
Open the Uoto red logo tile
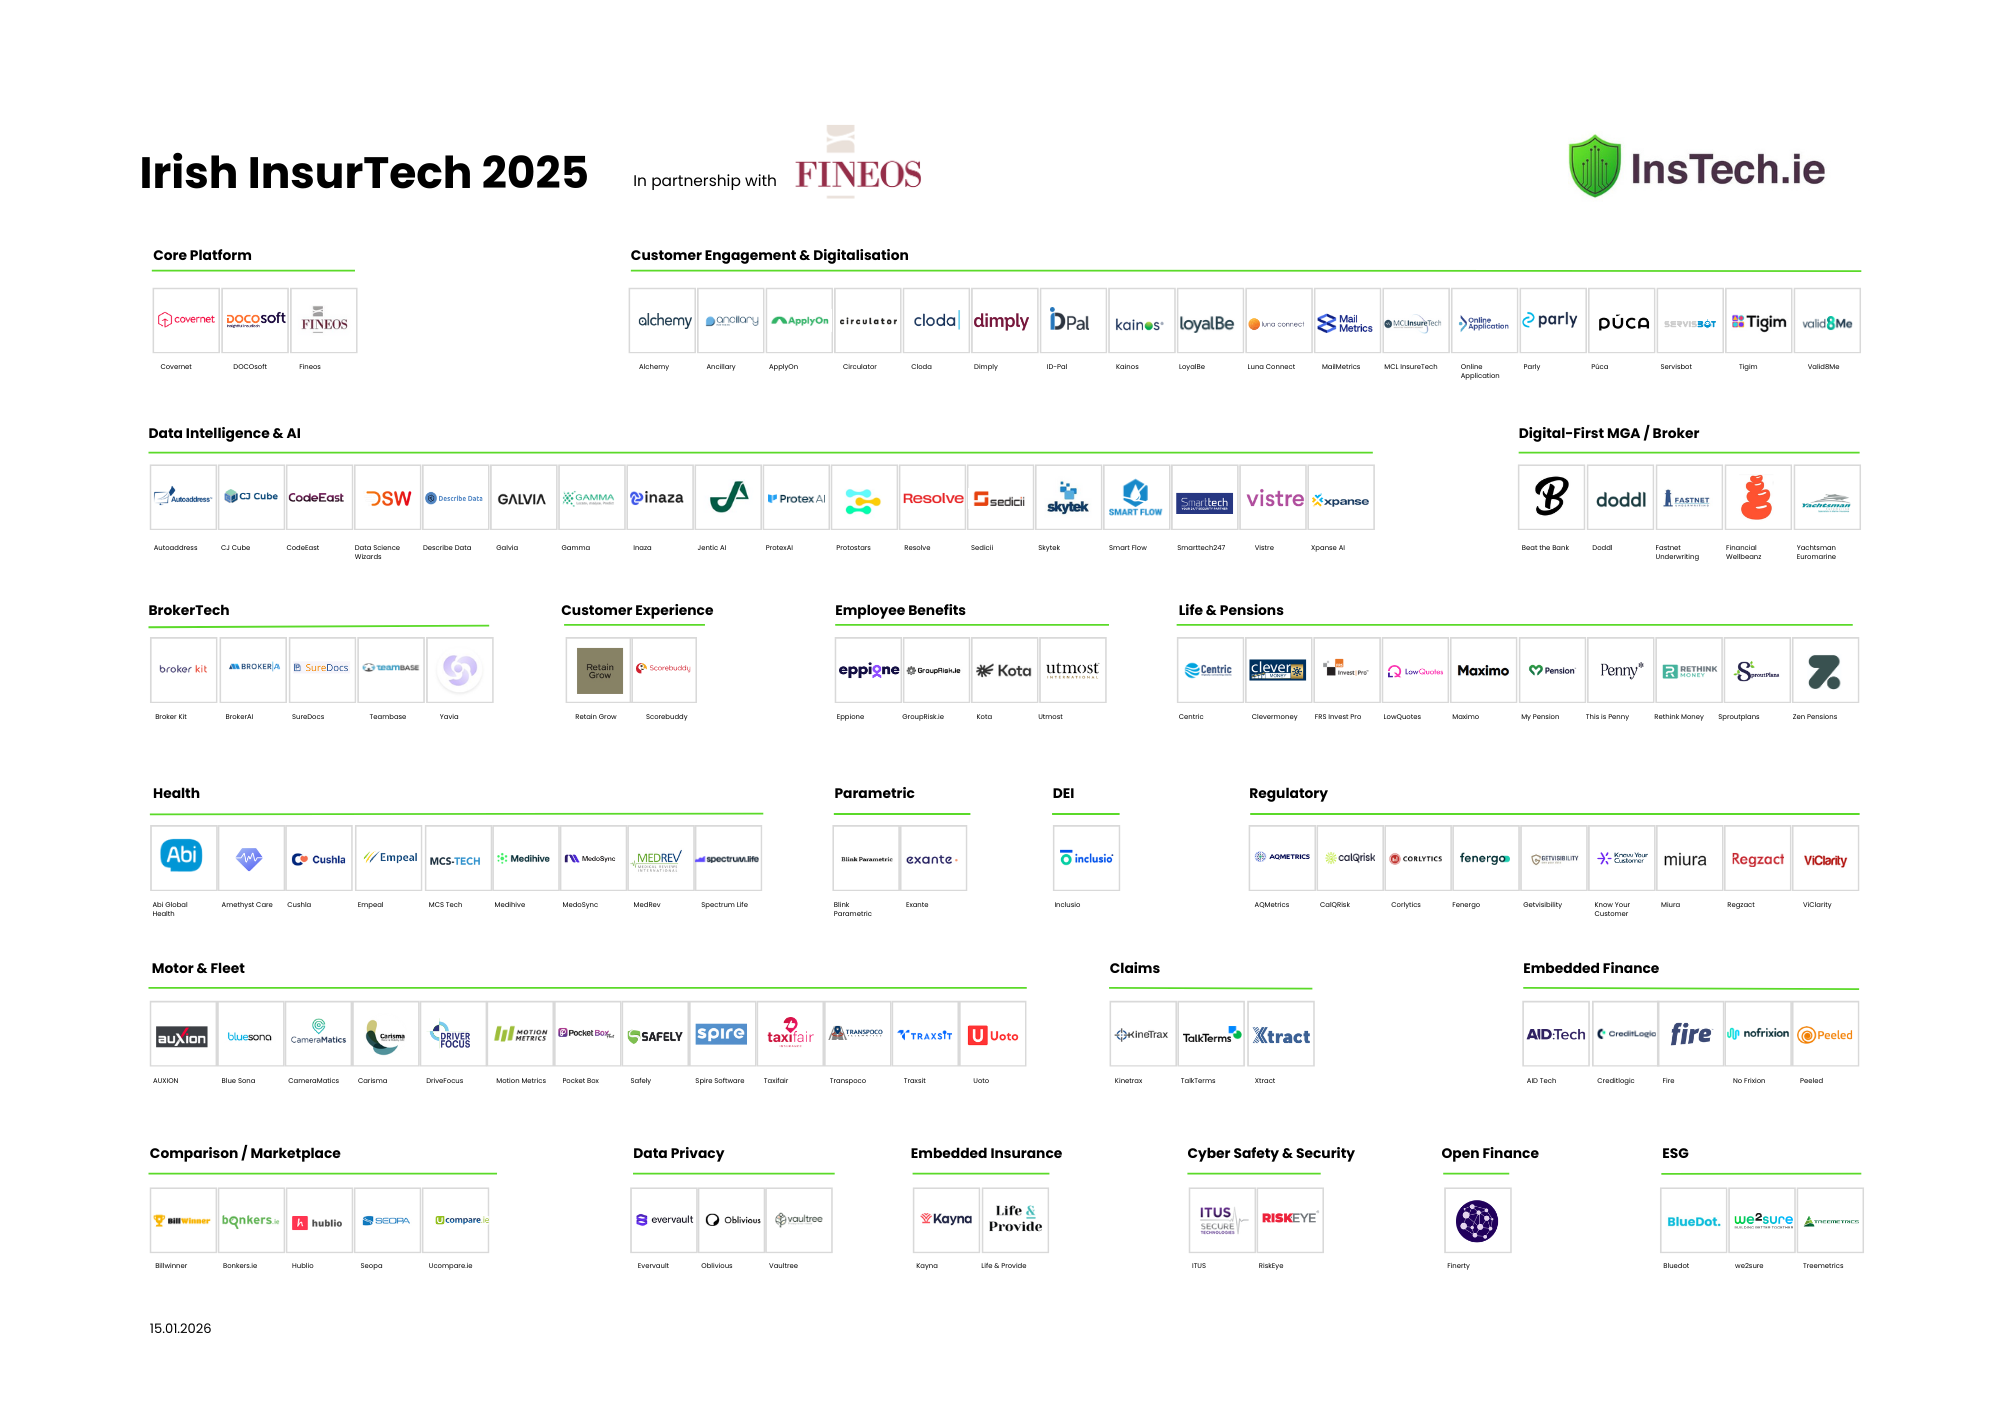tap(992, 1035)
